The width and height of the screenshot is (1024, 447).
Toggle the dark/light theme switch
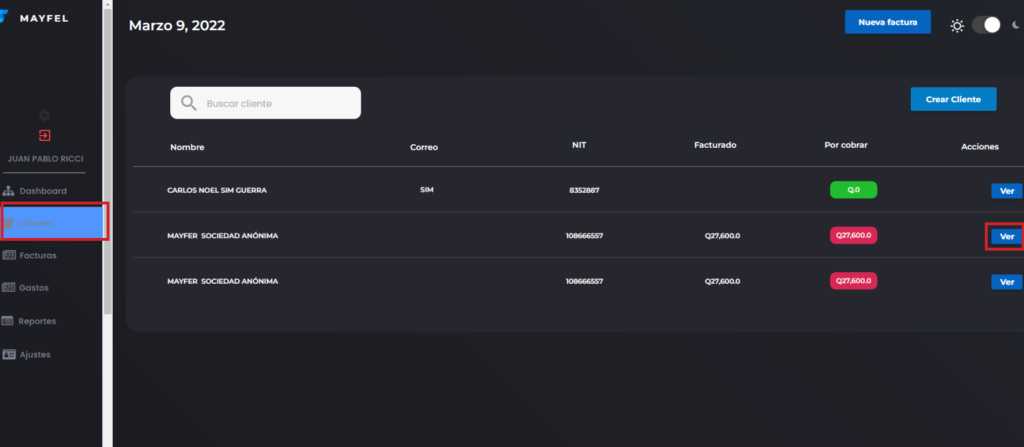coord(985,25)
